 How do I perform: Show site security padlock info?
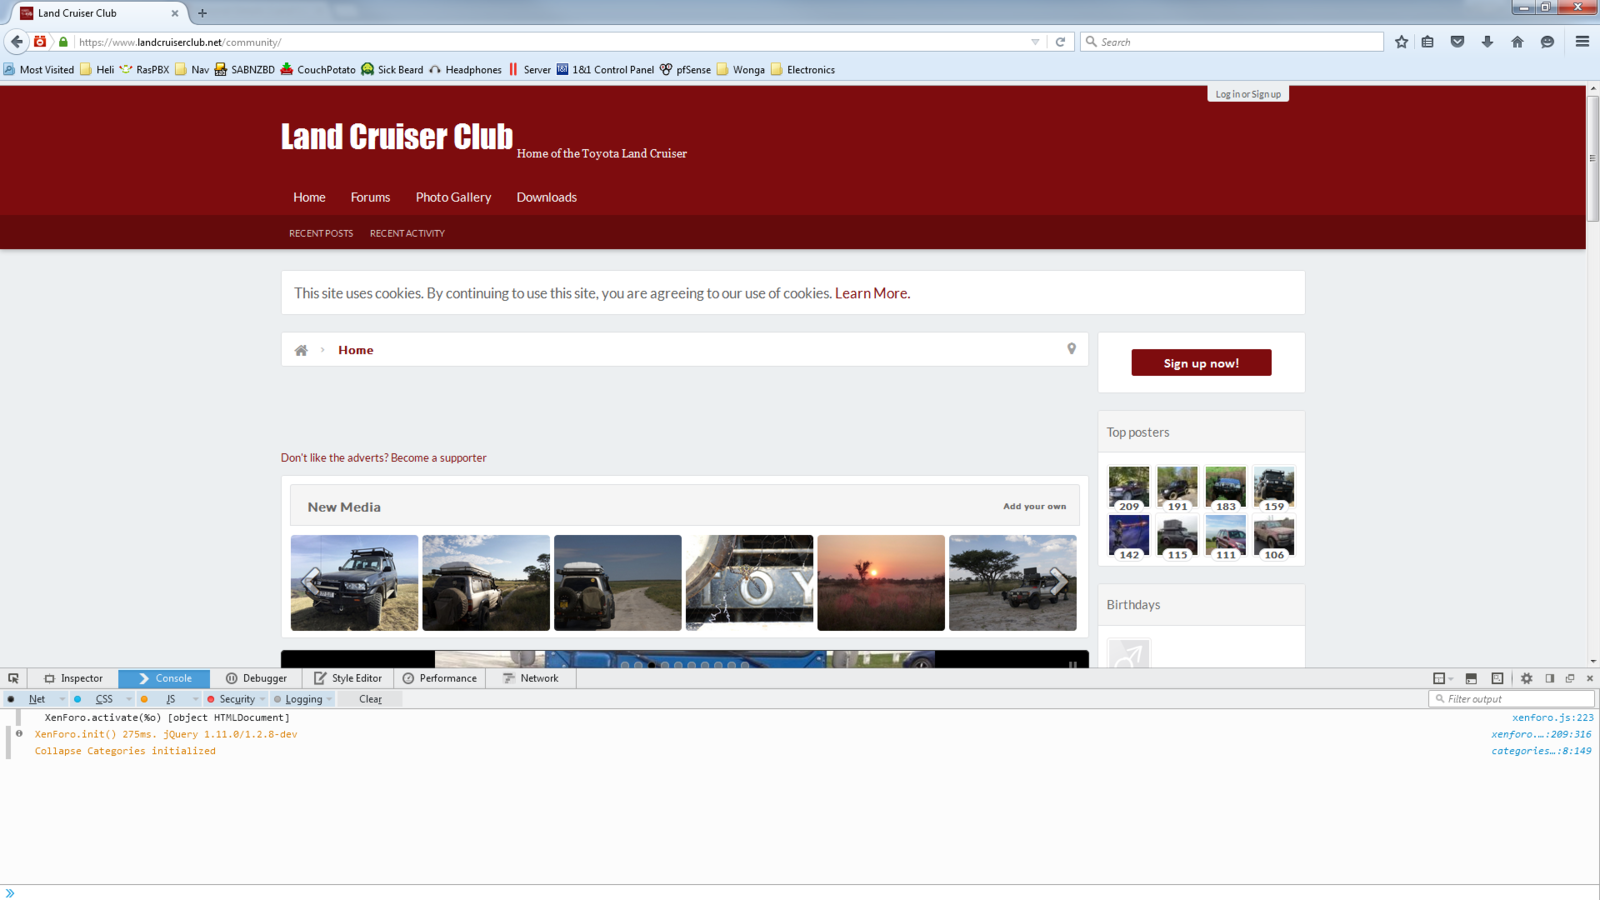coord(63,42)
